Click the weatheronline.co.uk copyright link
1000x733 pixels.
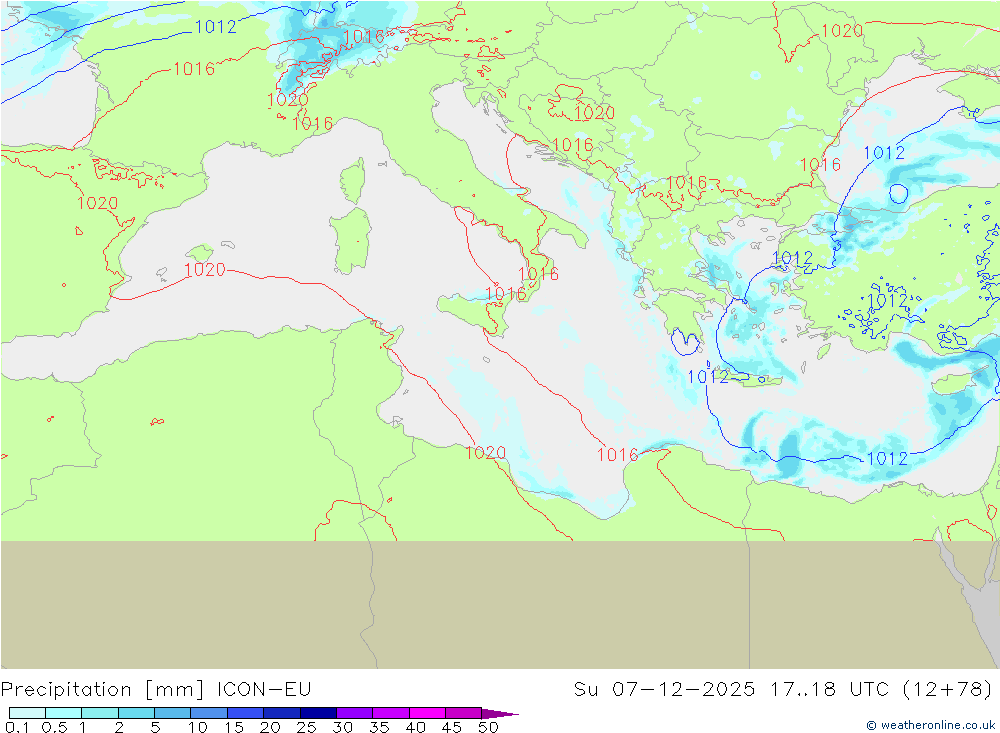pyautogui.click(x=930, y=725)
